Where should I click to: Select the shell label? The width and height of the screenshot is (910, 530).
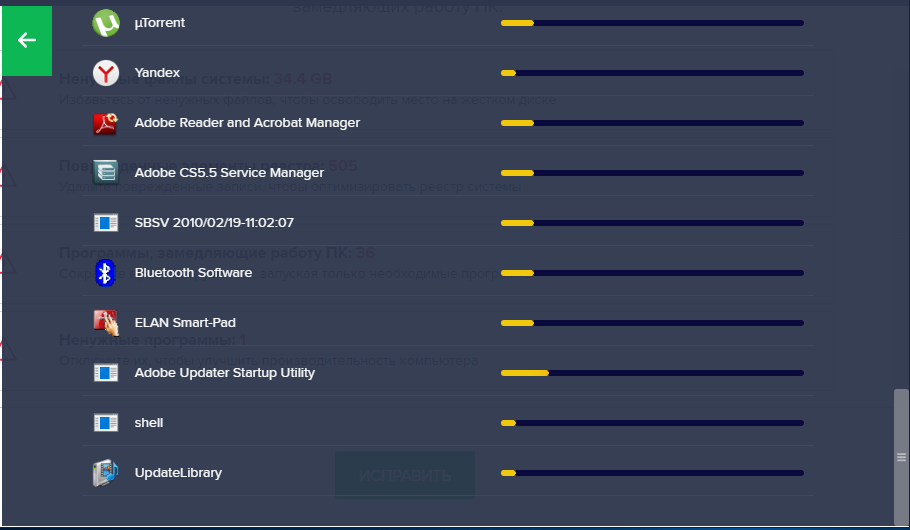[149, 423]
